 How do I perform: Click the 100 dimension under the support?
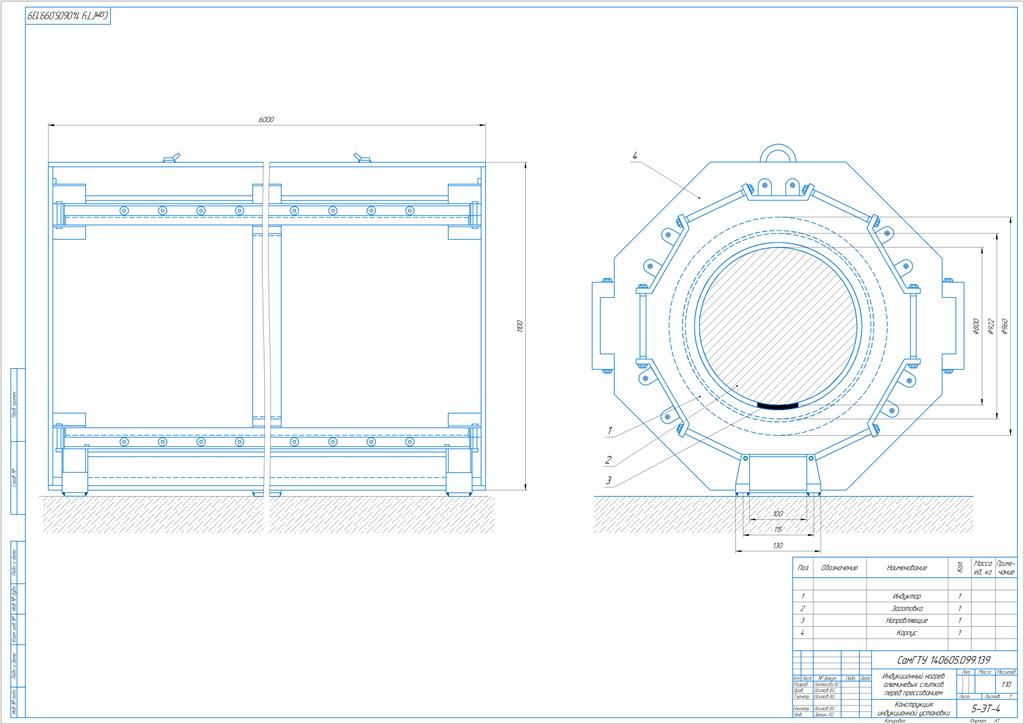pyautogui.click(x=777, y=514)
